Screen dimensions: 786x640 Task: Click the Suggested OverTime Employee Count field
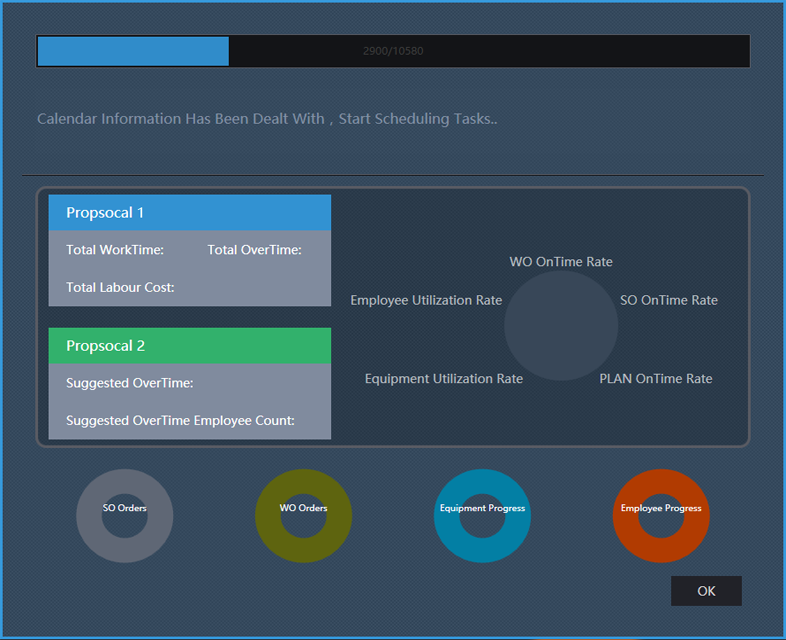180,421
